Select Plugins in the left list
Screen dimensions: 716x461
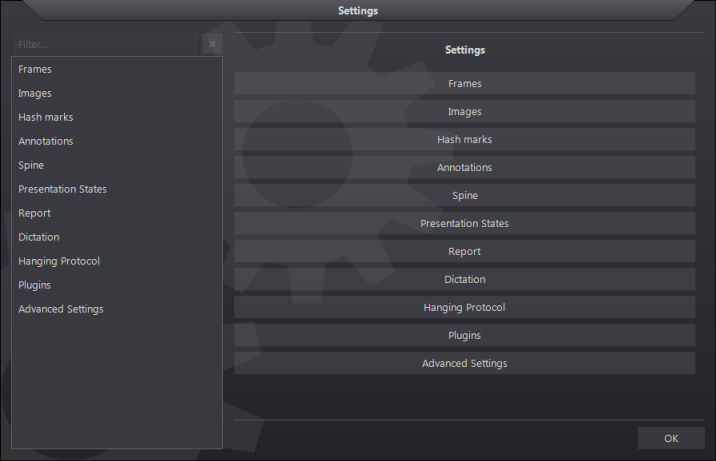click(34, 285)
